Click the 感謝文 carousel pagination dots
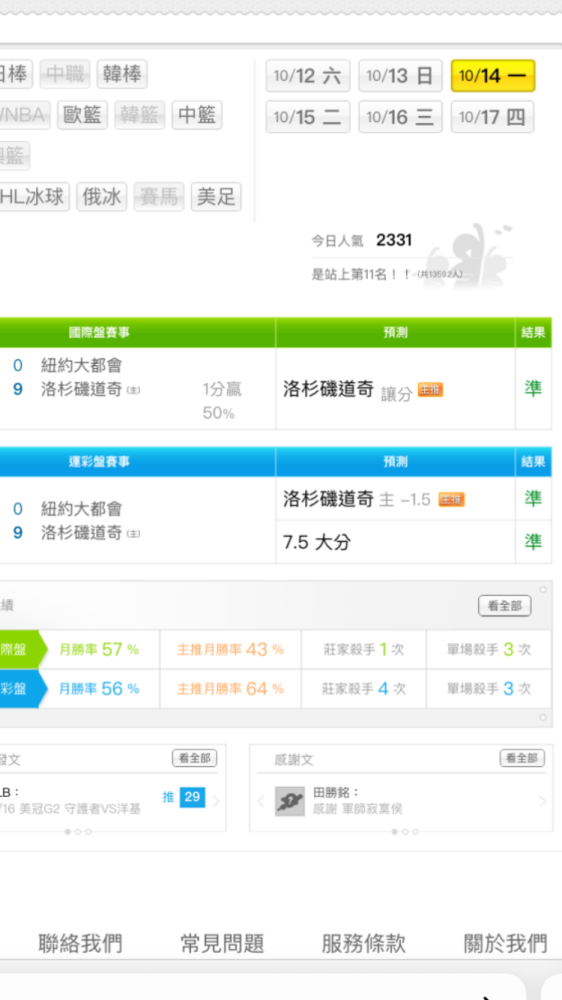 (x=405, y=832)
